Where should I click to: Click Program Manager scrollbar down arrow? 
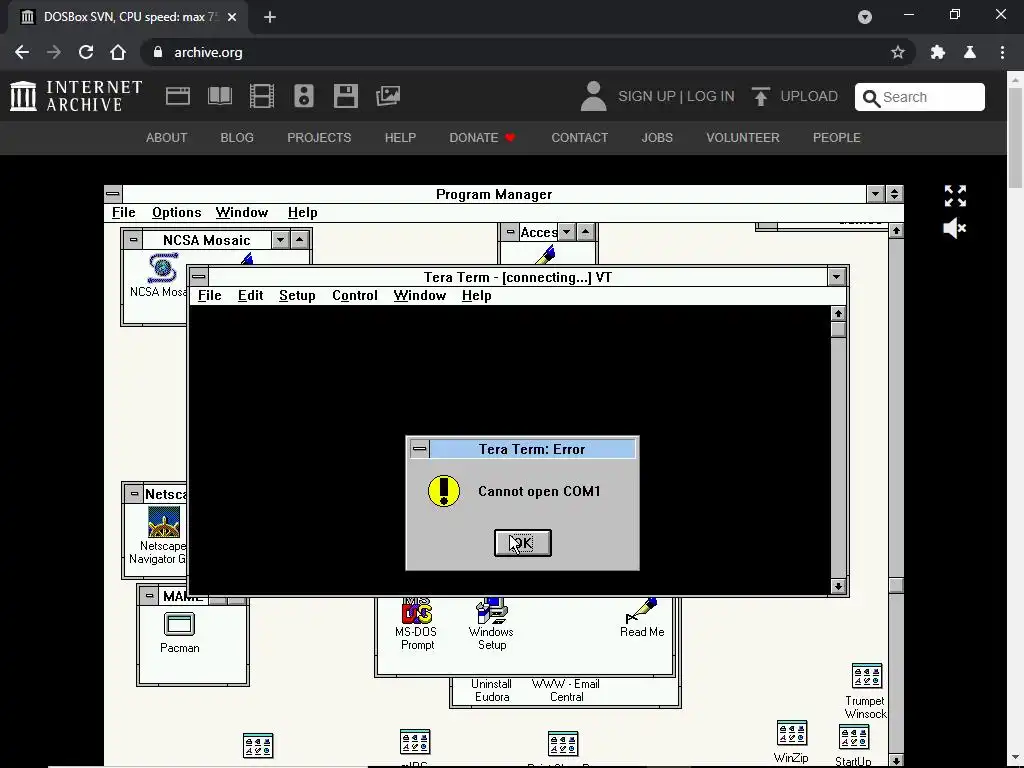pyautogui.click(x=896, y=761)
